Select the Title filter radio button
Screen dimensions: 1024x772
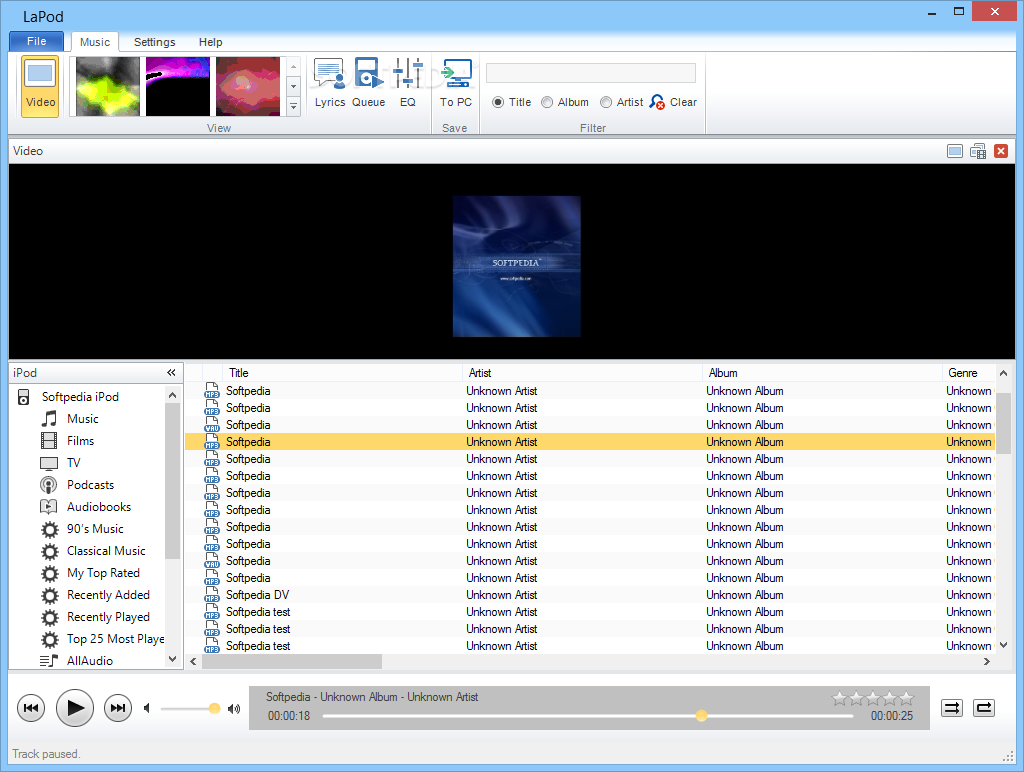tap(498, 102)
